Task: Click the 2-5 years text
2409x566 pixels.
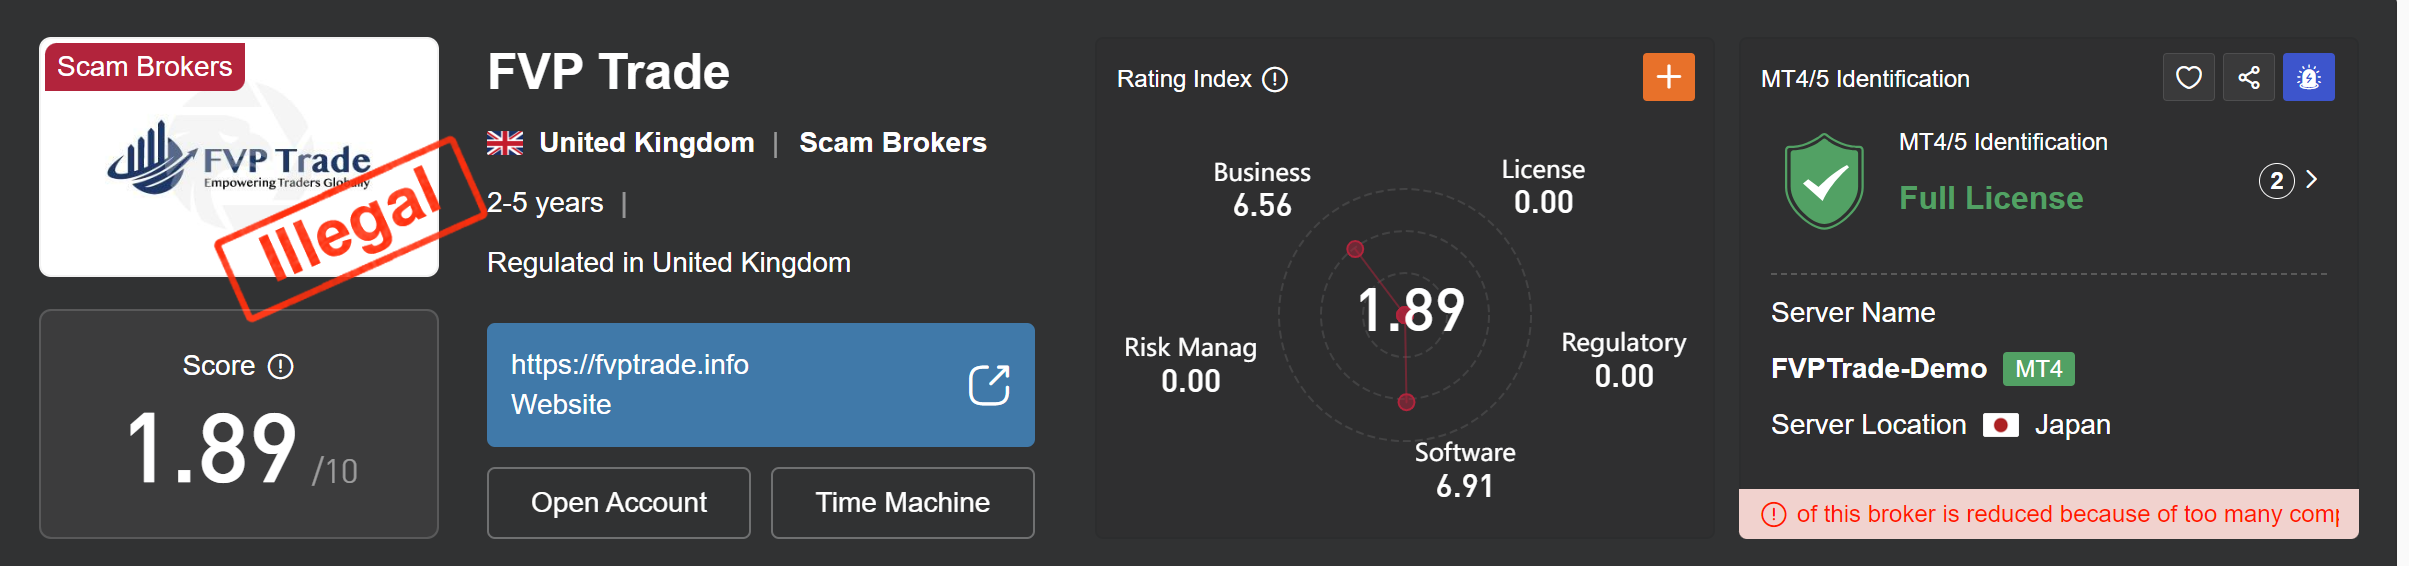Action: (545, 203)
